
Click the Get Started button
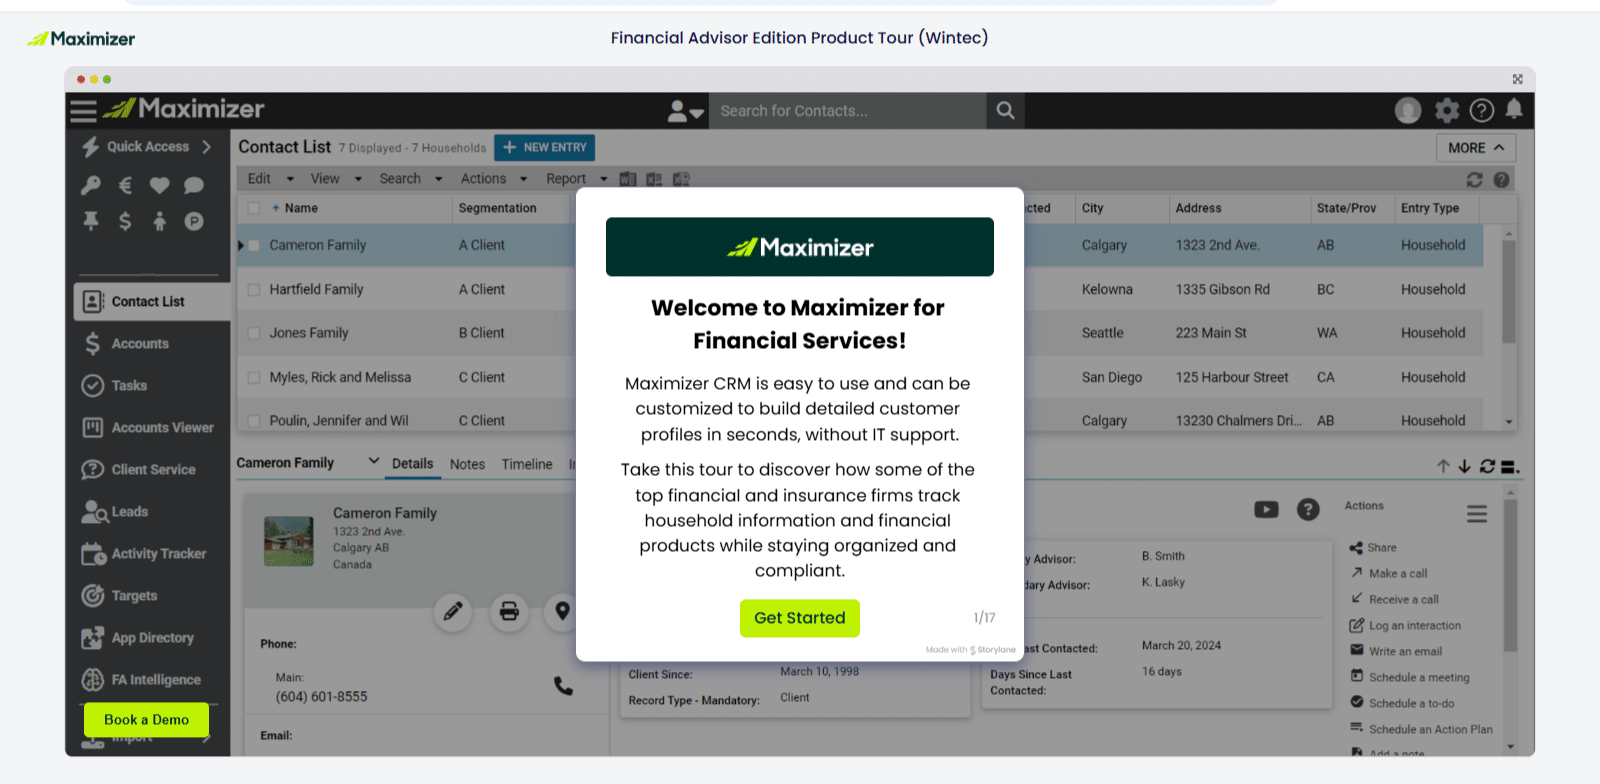[800, 618]
